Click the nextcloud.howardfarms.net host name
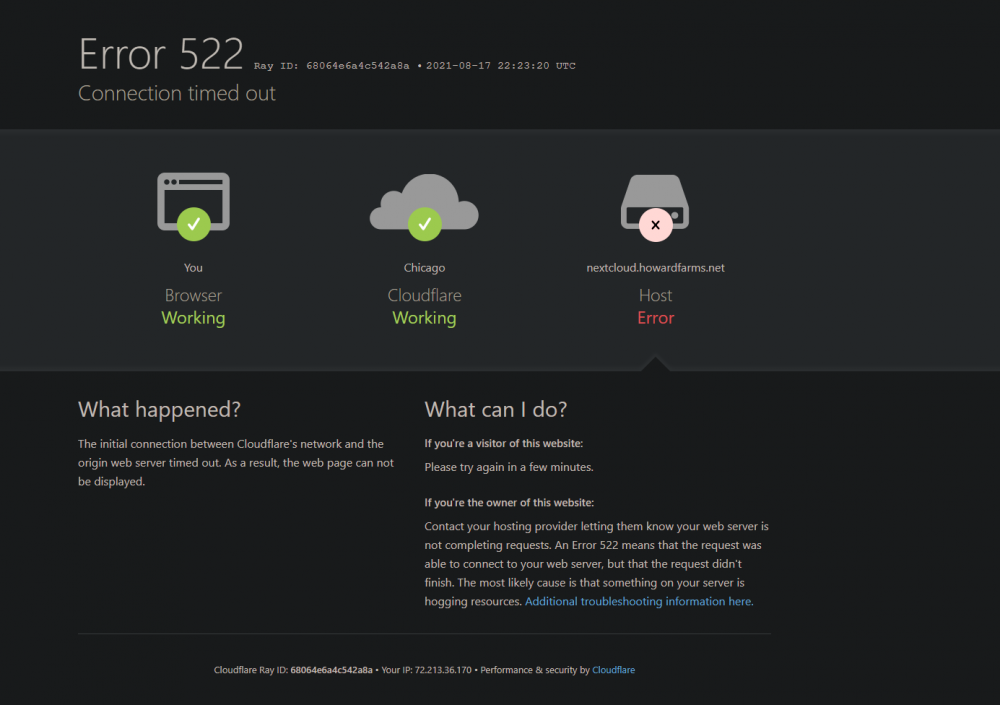The image size is (1000, 705). click(656, 268)
